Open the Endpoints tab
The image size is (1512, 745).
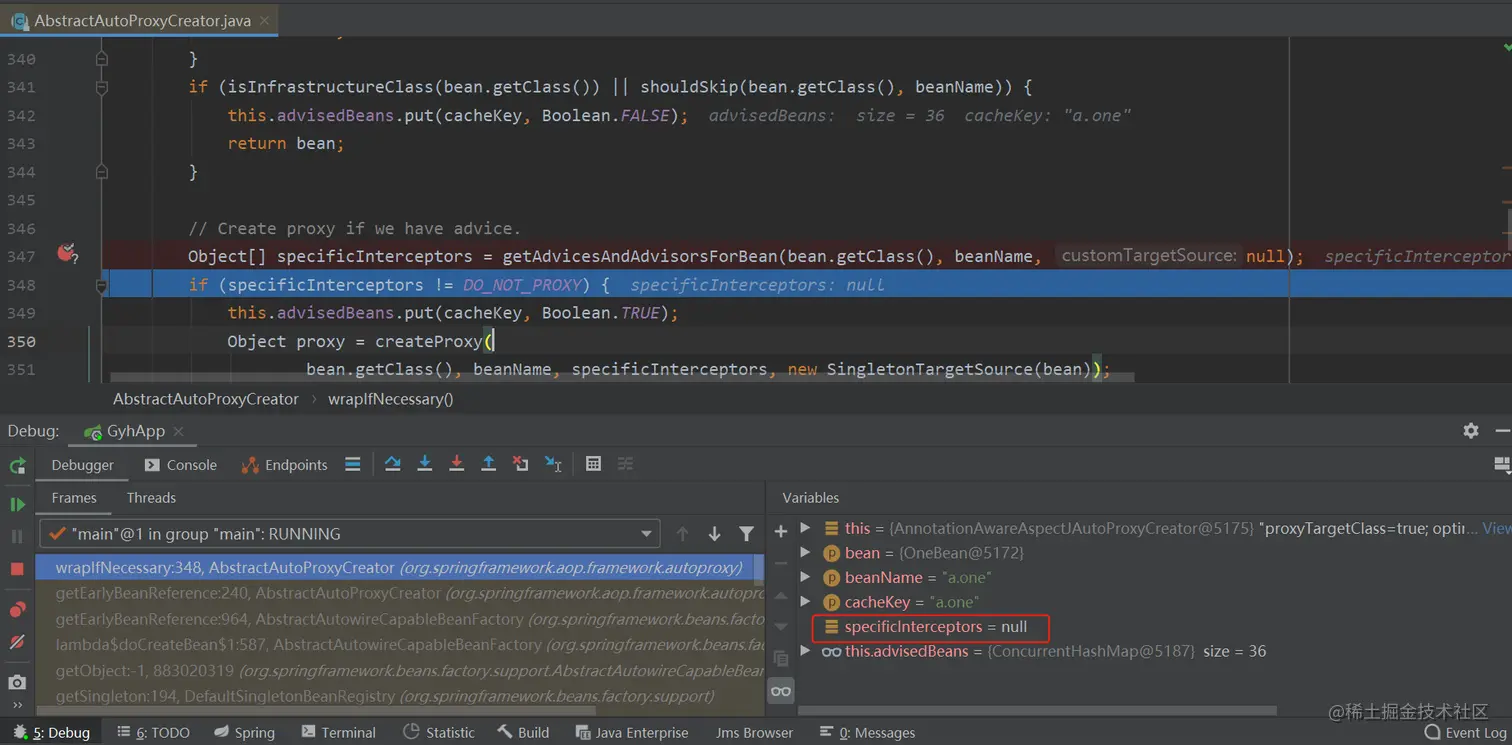coord(284,465)
